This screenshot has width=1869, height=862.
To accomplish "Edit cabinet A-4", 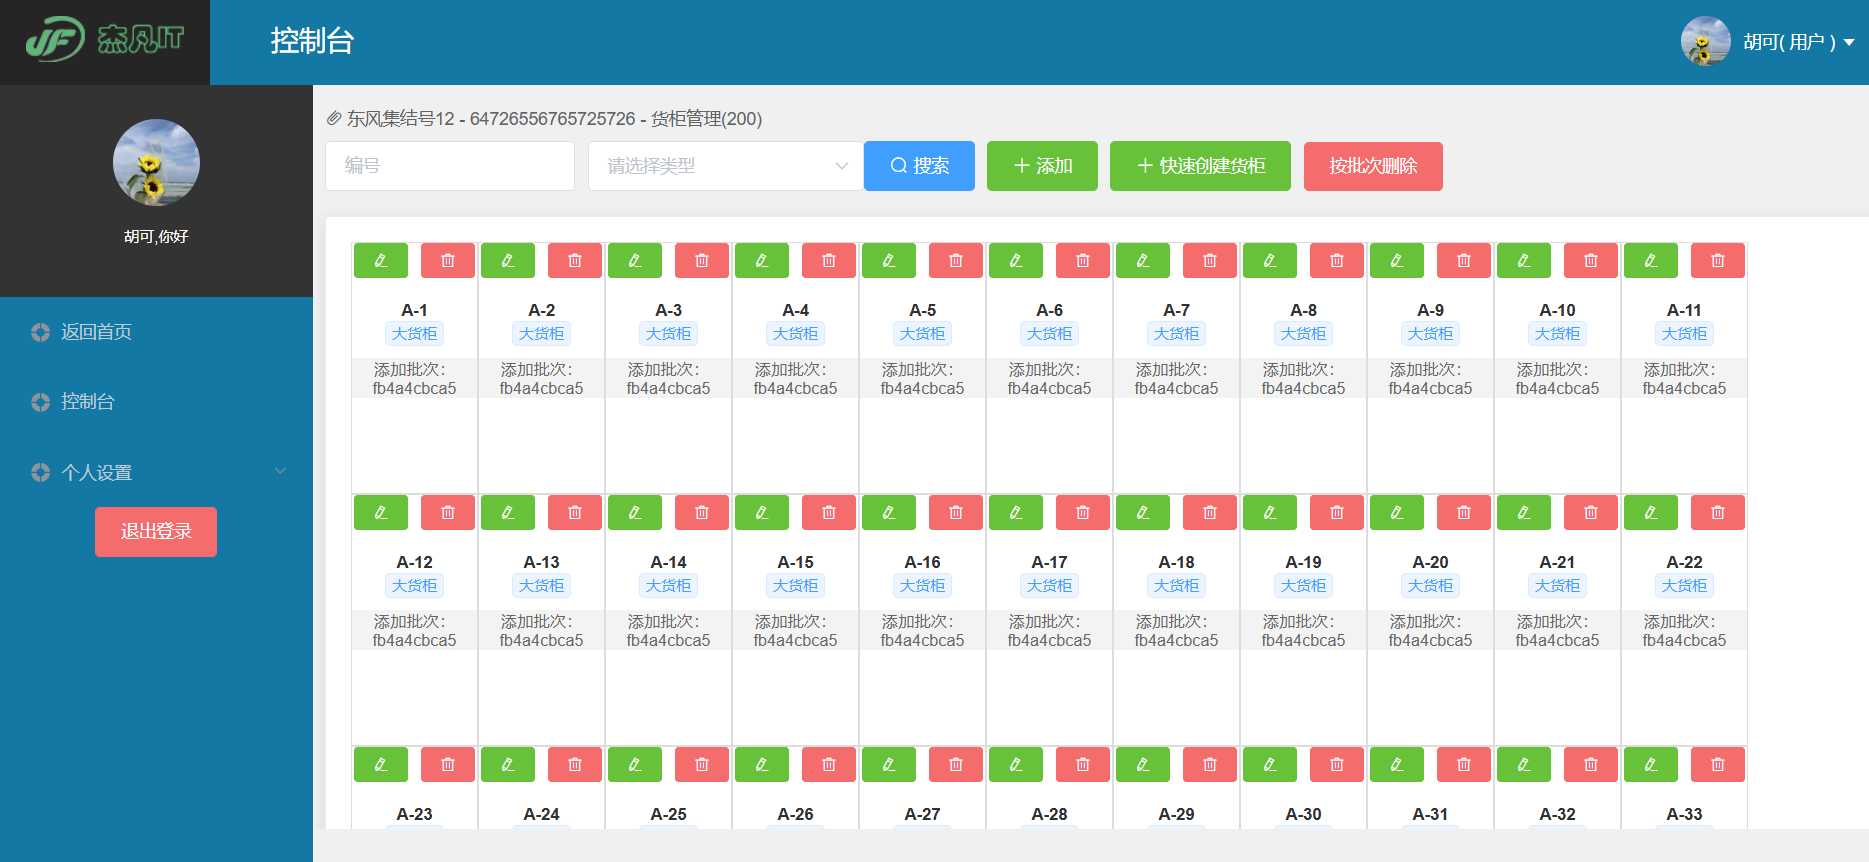I will tap(762, 260).
